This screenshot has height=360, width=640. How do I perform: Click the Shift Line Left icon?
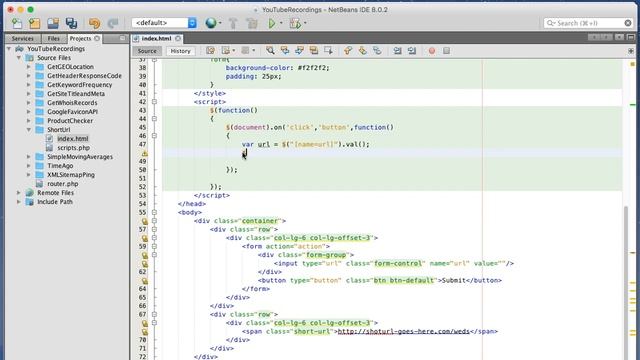point(397,51)
